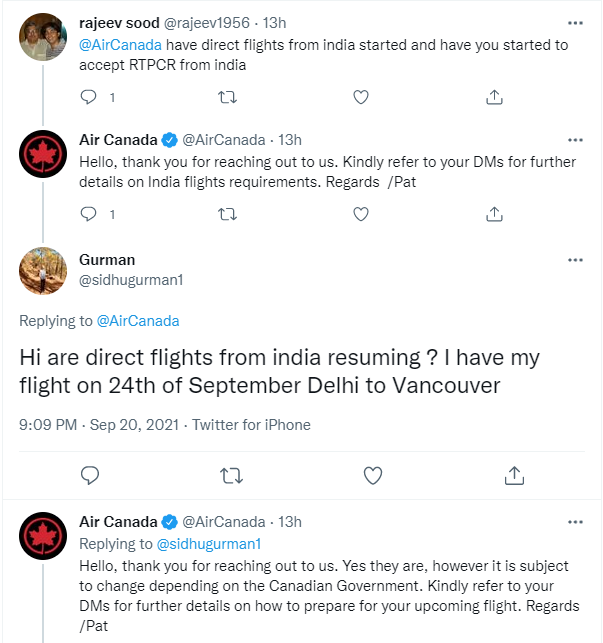Like rajeev sood's tweet
Image resolution: width=603 pixels, height=643 pixels.
click(x=362, y=97)
